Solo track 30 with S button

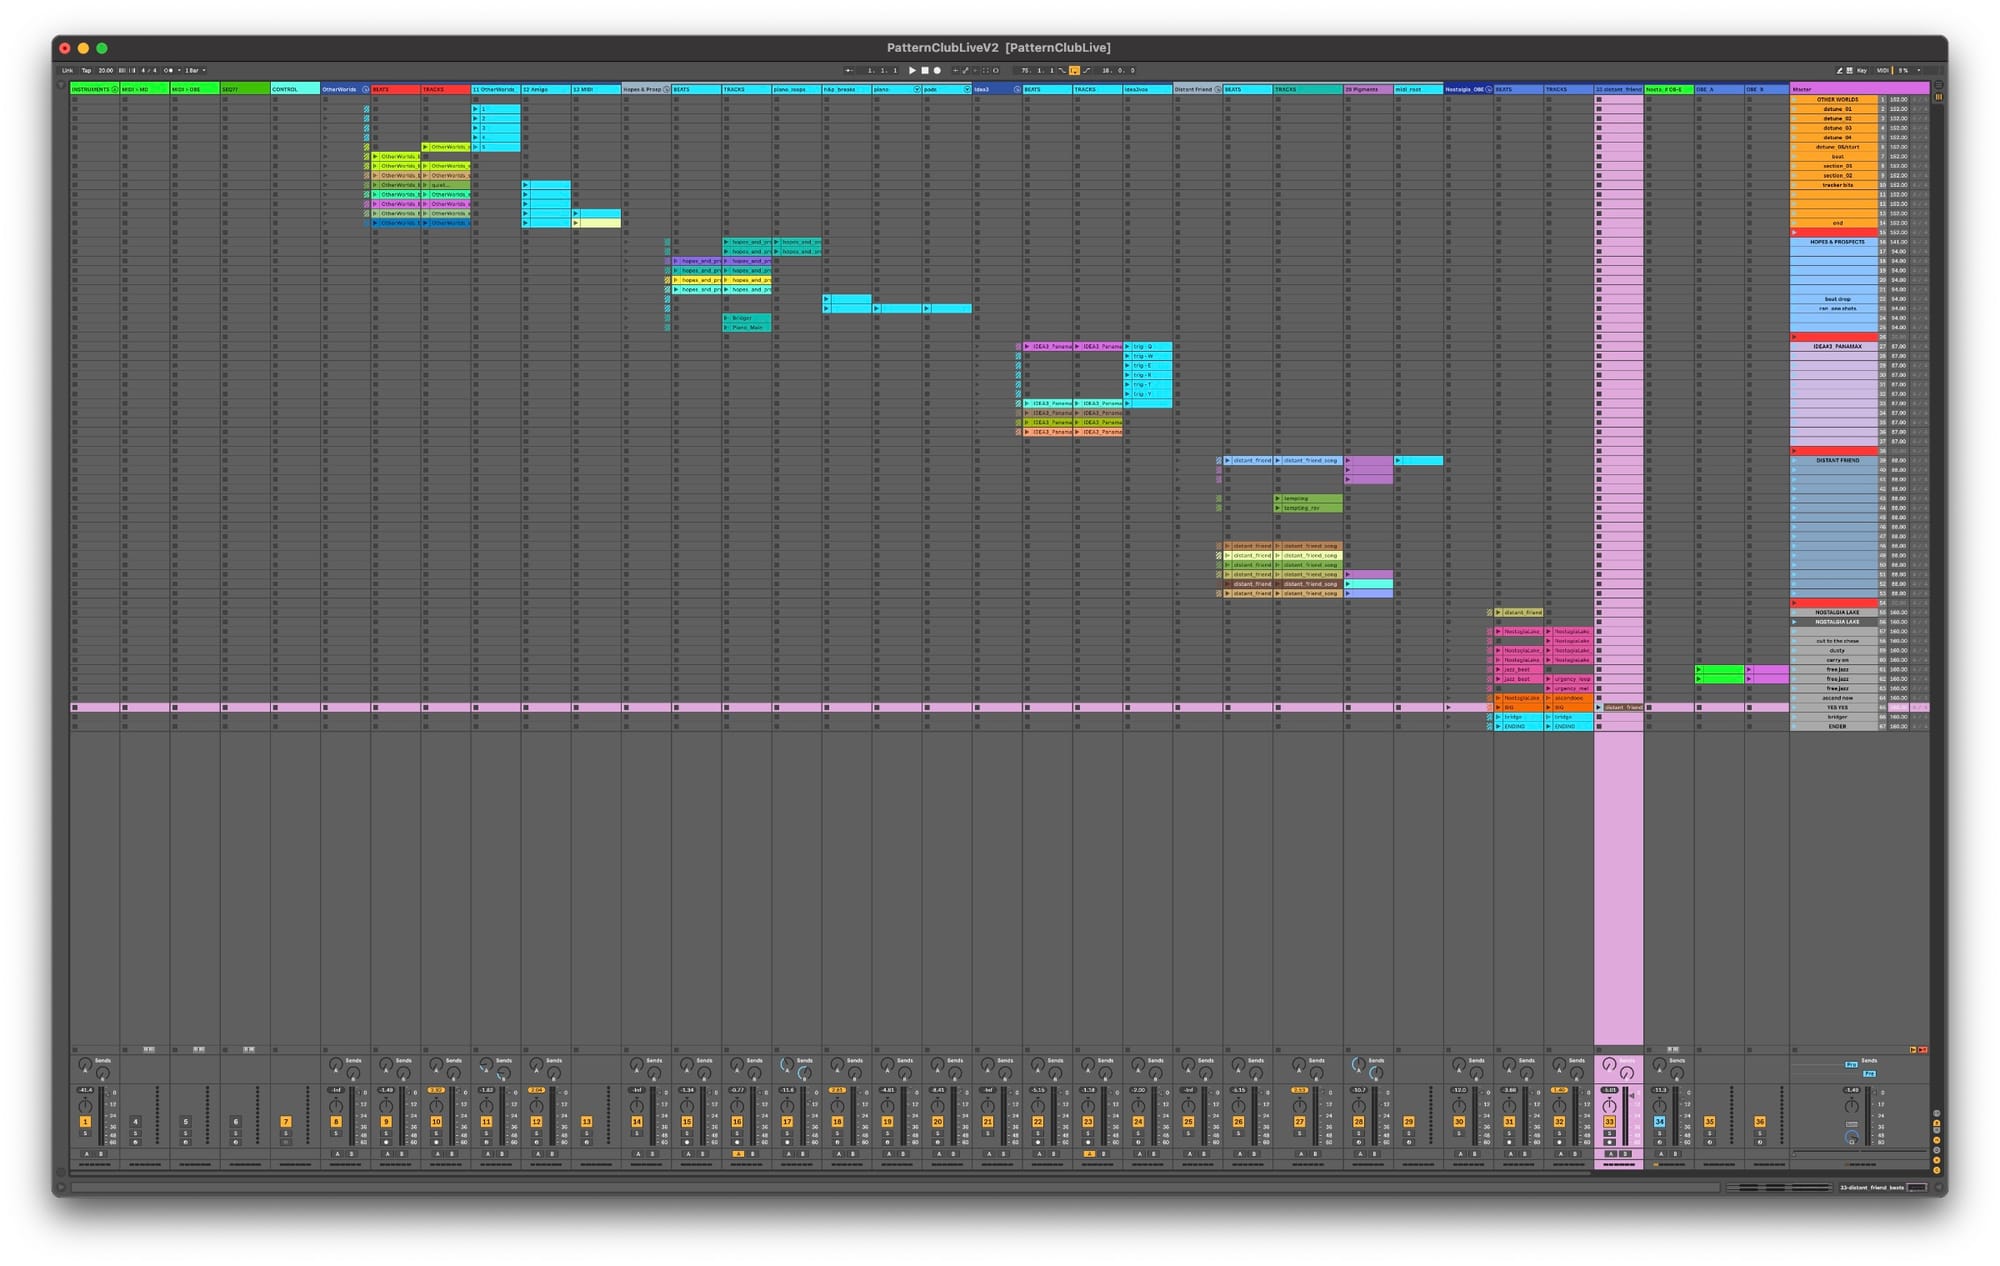[1459, 1134]
